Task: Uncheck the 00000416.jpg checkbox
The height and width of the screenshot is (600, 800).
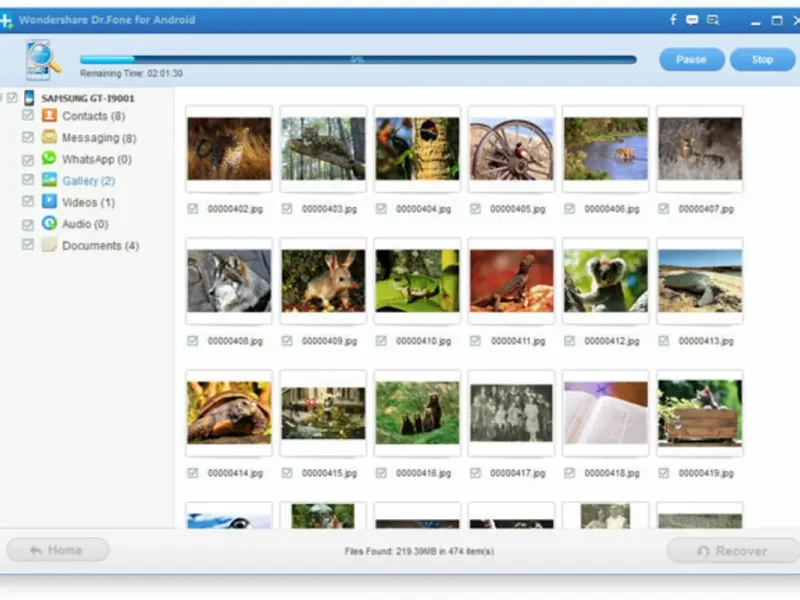Action: tap(381, 473)
